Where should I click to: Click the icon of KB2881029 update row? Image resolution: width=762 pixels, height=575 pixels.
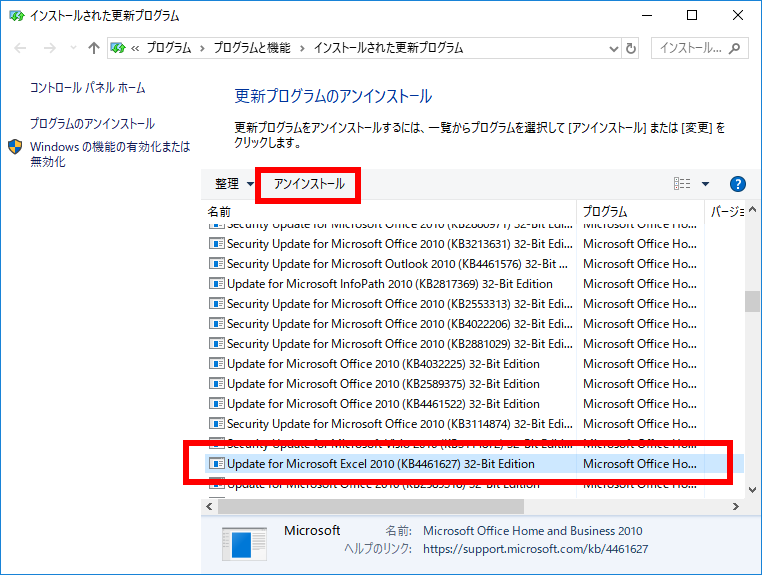(216, 344)
